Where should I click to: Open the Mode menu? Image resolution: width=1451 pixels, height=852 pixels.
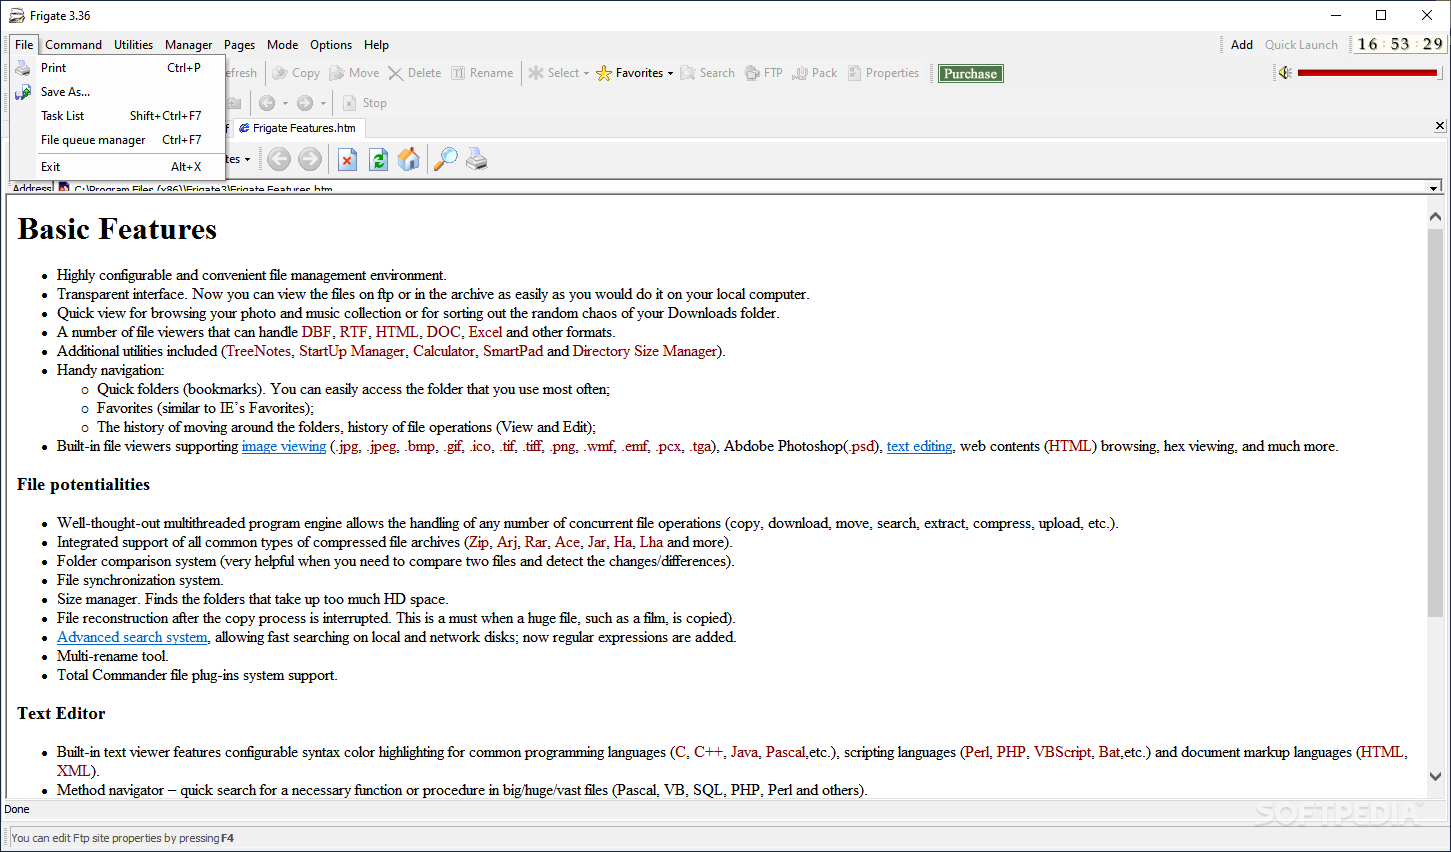282,45
